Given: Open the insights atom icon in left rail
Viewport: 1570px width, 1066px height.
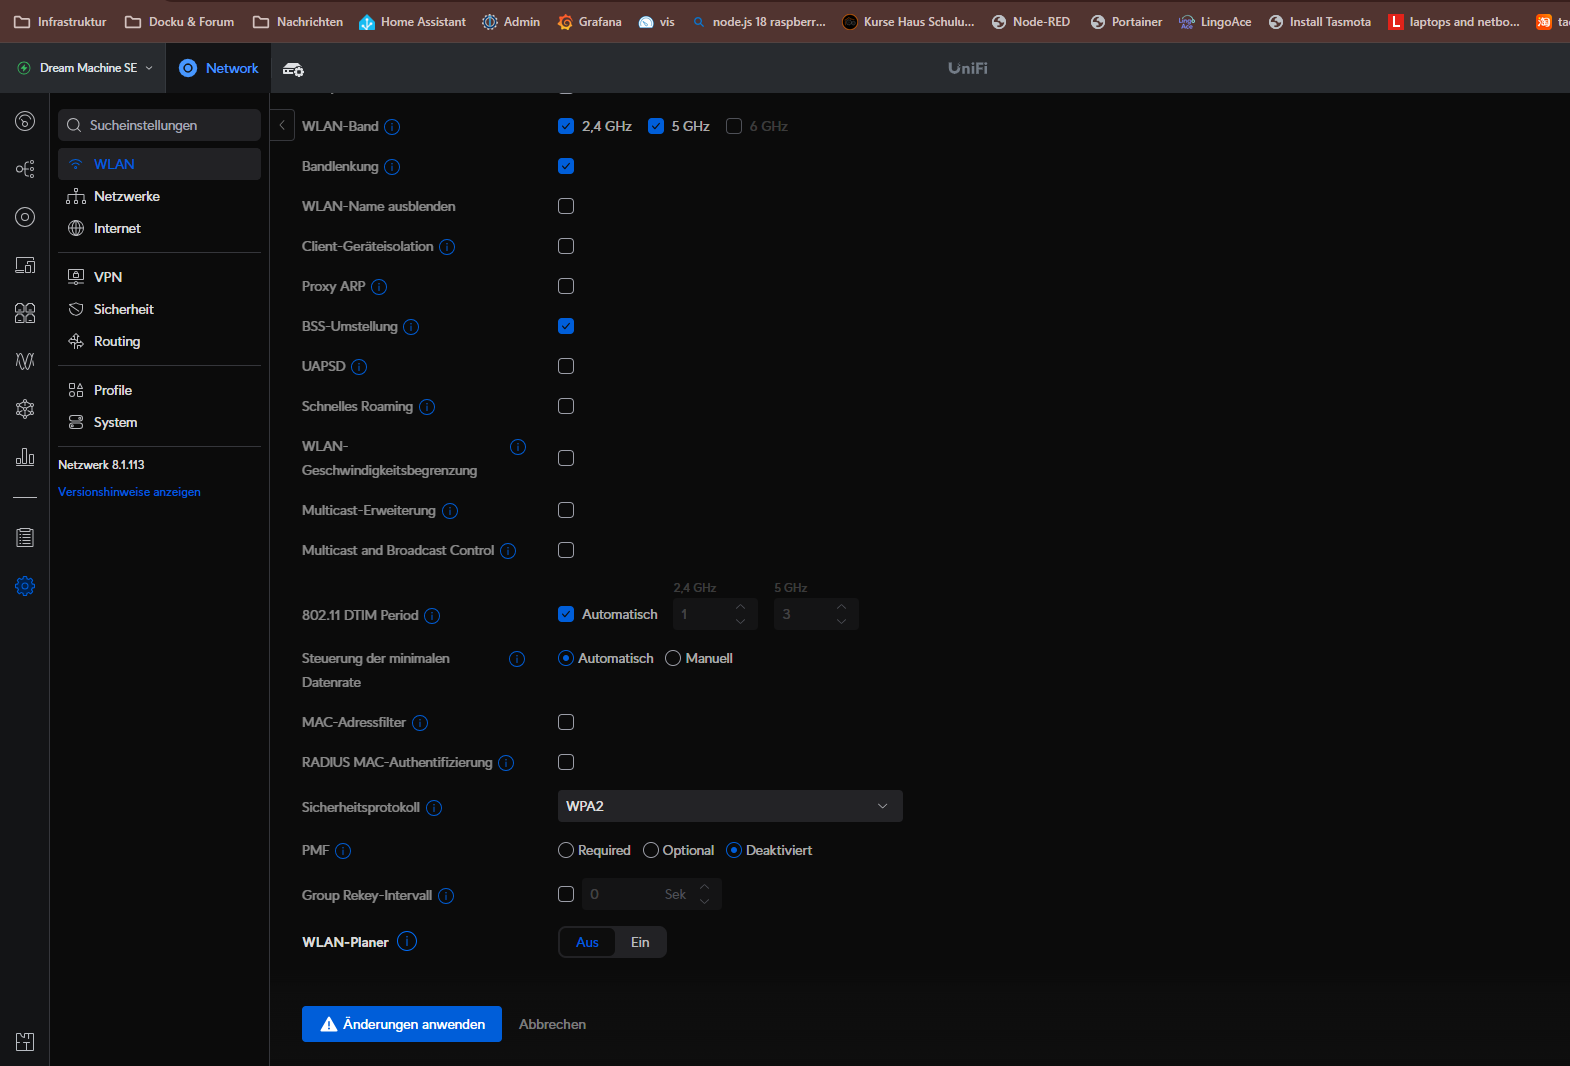Looking at the screenshot, I should [25, 409].
